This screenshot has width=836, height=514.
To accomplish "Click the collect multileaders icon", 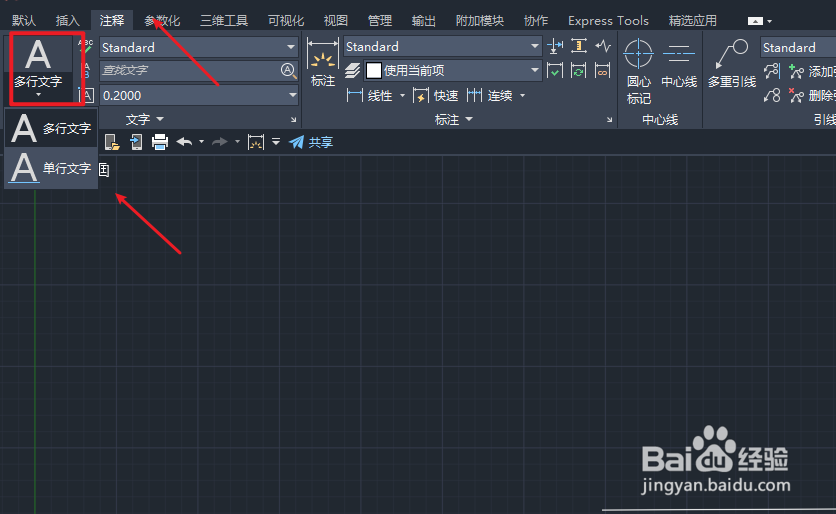I will tap(771, 95).
